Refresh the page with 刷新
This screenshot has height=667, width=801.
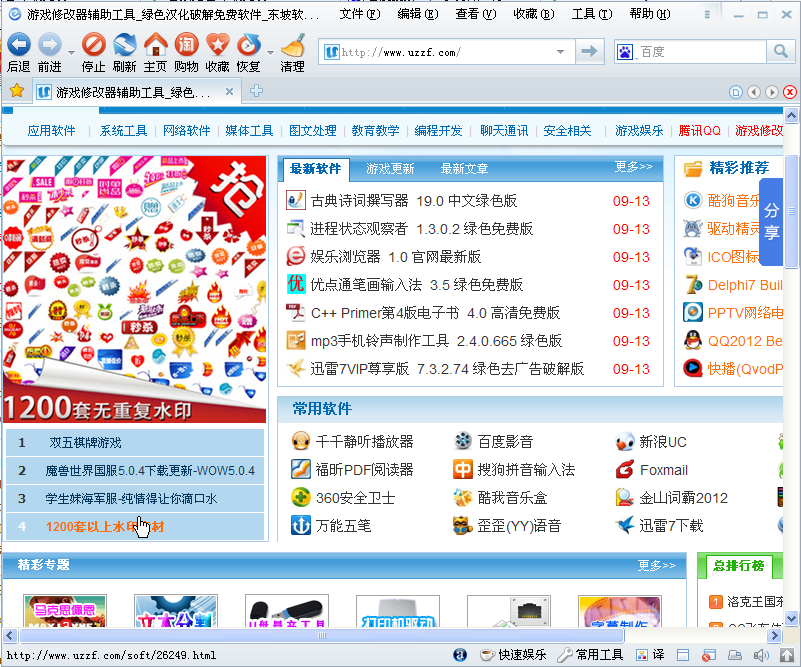(125, 52)
